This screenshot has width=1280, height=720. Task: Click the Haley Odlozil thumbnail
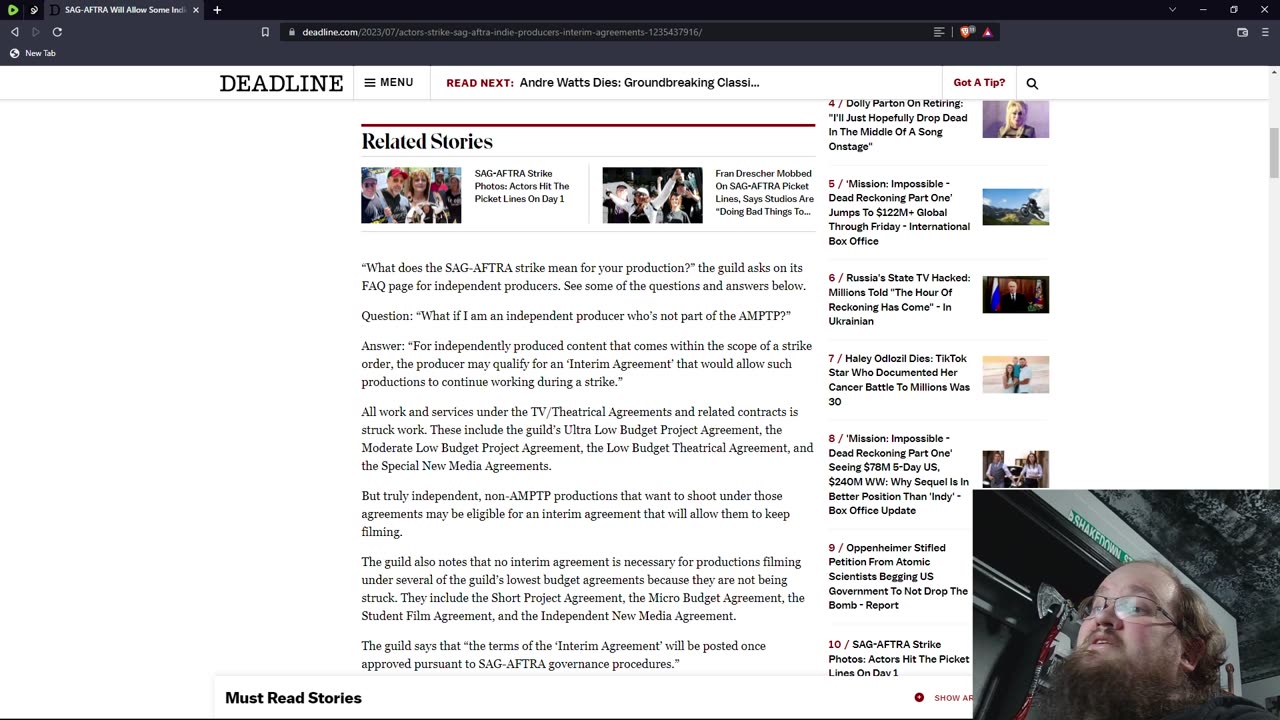(x=1015, y=374)
